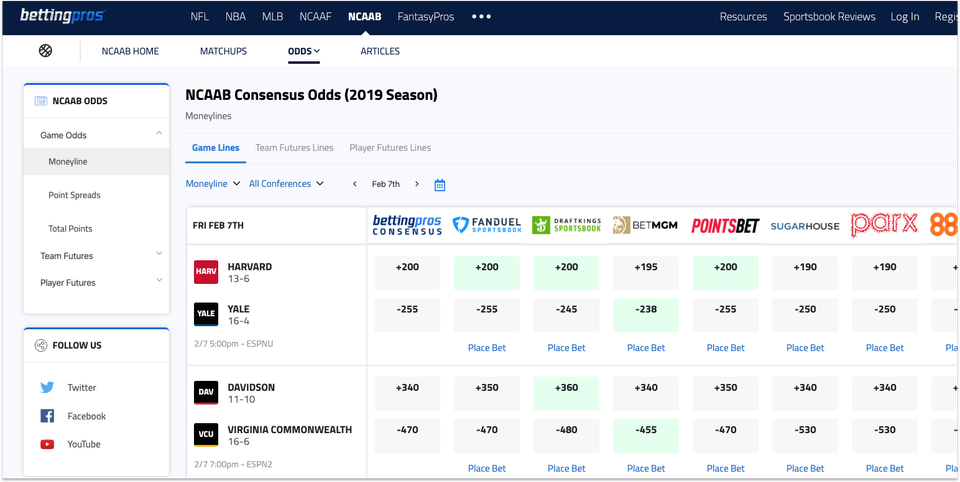Click the Yale team logo
Image resolution: width=960 pixels, height=482 pixels.
pos(206,314)
